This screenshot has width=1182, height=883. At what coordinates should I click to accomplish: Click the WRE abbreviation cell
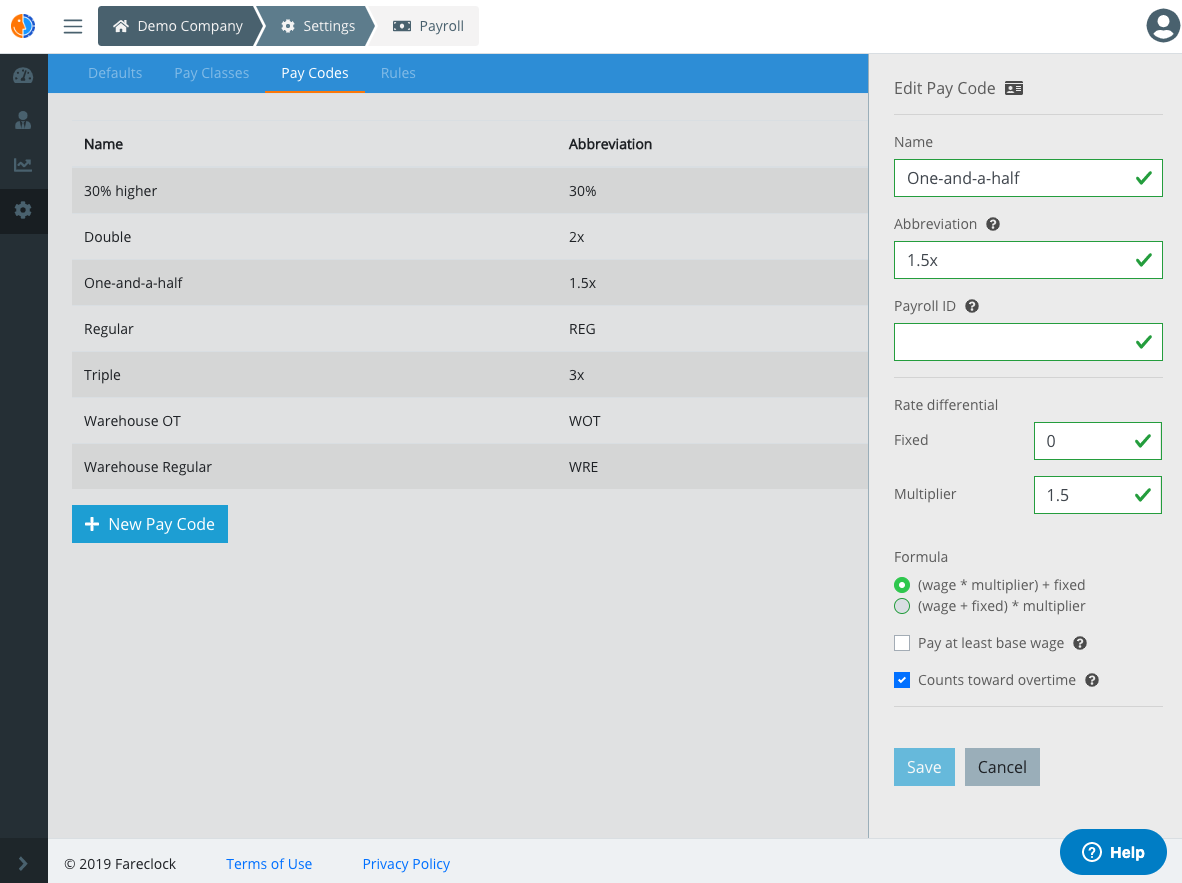(x=583, y=467)
